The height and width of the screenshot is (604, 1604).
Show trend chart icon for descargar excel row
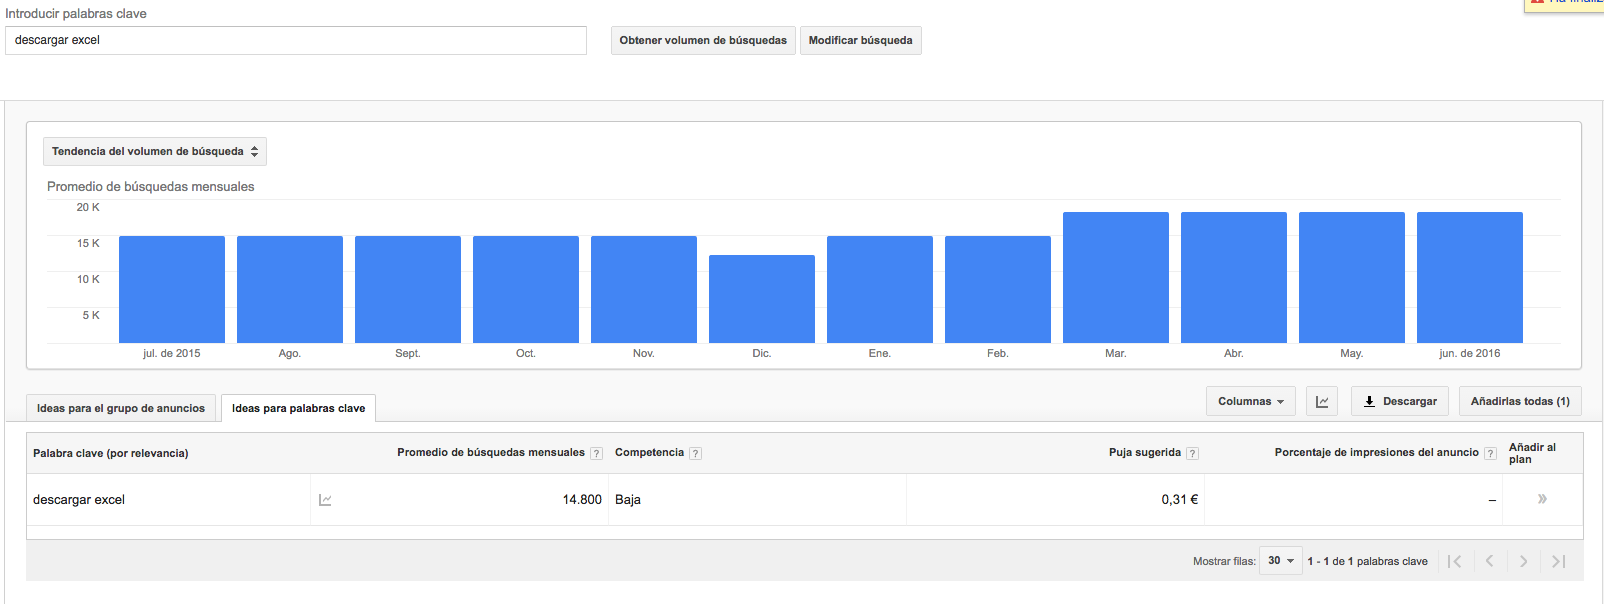pos(325,500)
